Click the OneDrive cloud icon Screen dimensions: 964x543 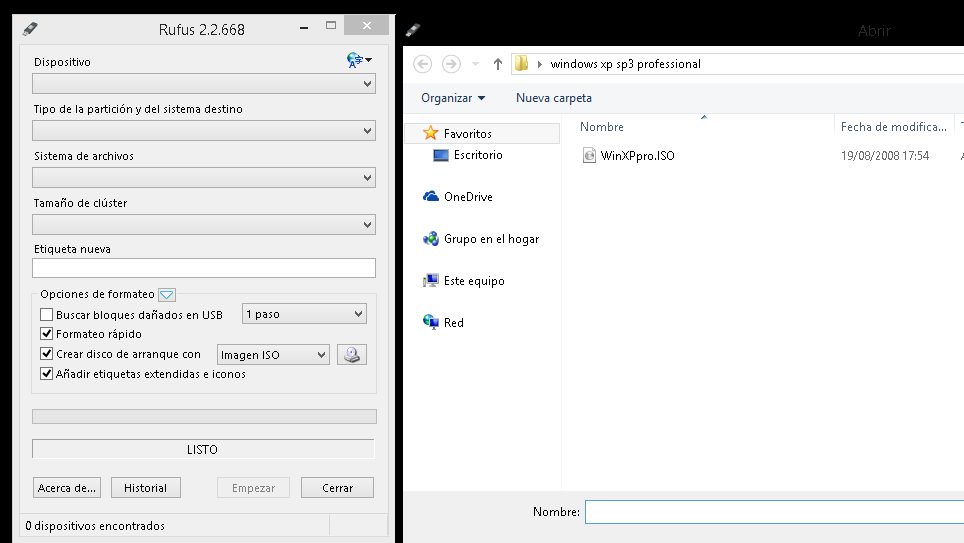[x=430, y=197]
